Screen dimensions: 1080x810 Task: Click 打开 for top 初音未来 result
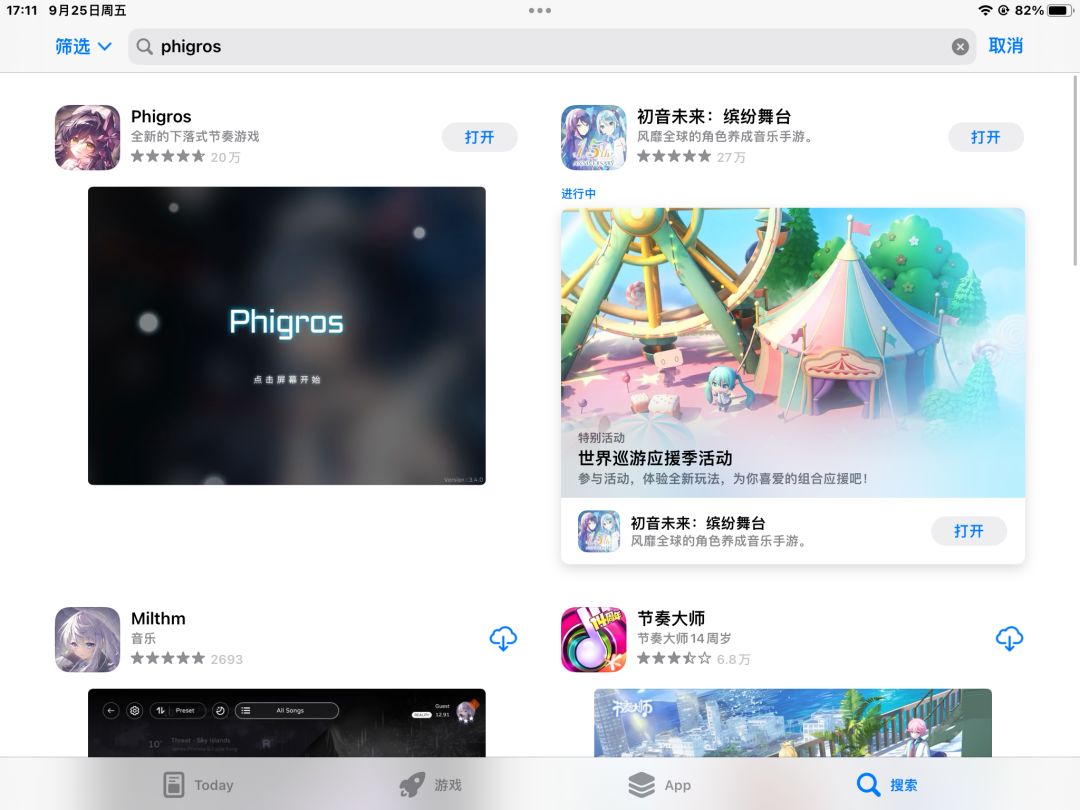[x=986, y=137]
